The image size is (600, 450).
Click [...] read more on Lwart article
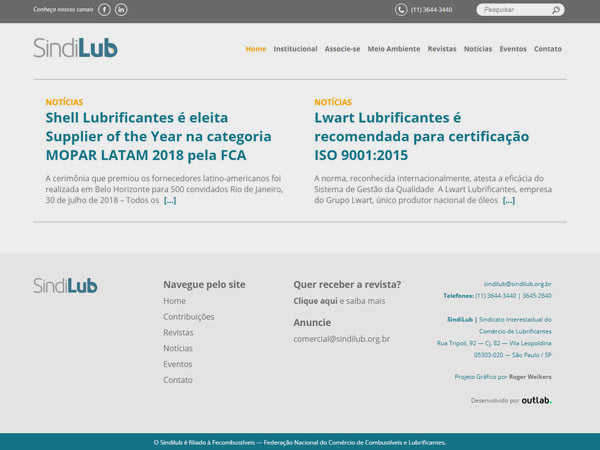509,200
